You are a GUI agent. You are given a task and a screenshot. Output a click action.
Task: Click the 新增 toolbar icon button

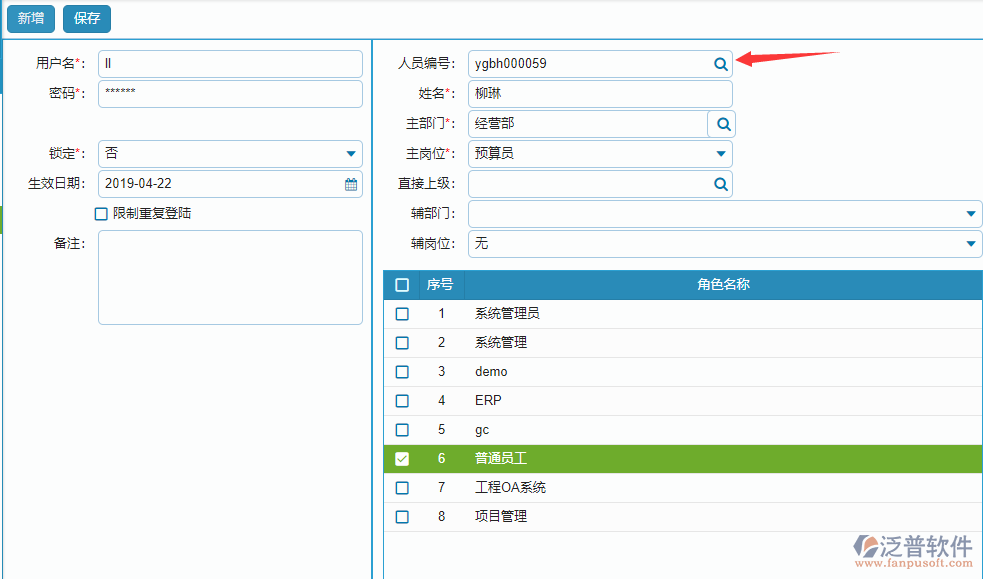tap(30, 18)
